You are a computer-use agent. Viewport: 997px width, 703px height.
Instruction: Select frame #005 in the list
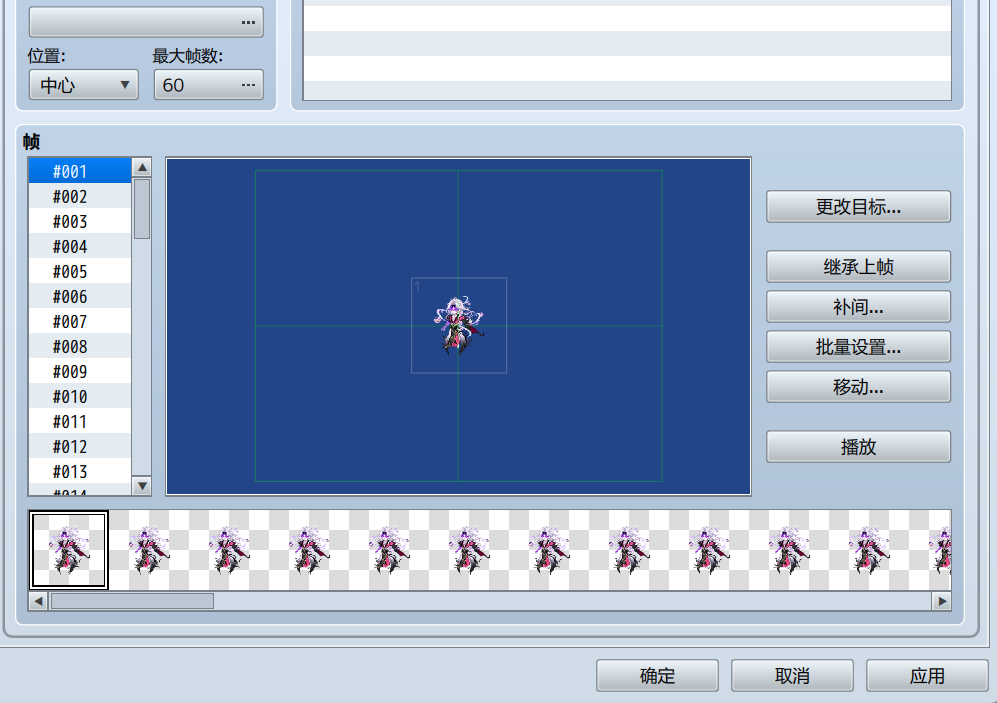(80, 271)
